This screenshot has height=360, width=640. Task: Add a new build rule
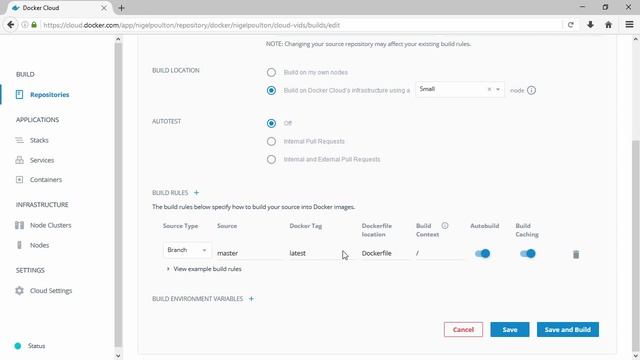196,193
